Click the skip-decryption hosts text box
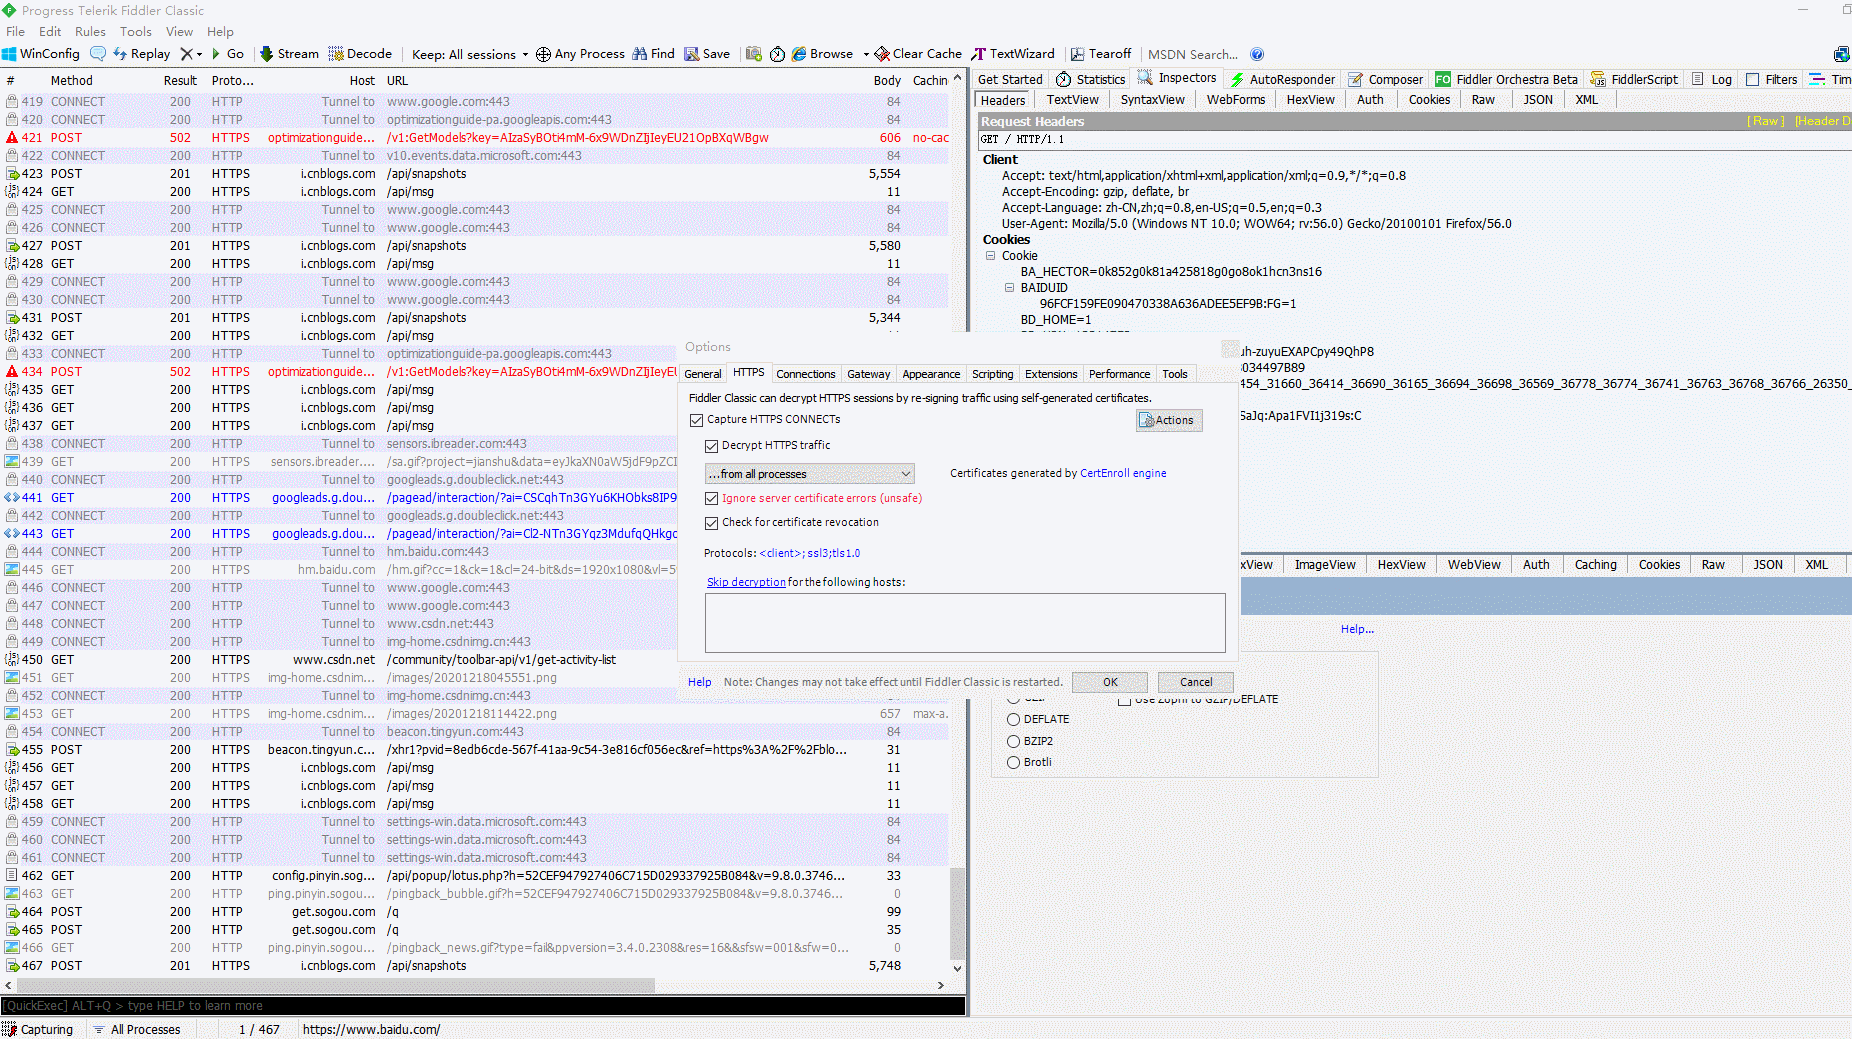 point(965,622)
